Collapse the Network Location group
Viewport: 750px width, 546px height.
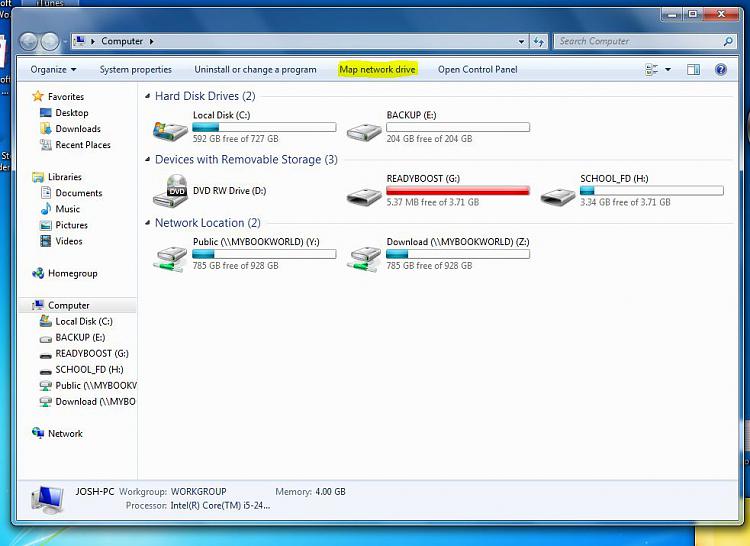click(x=148, y=223)
